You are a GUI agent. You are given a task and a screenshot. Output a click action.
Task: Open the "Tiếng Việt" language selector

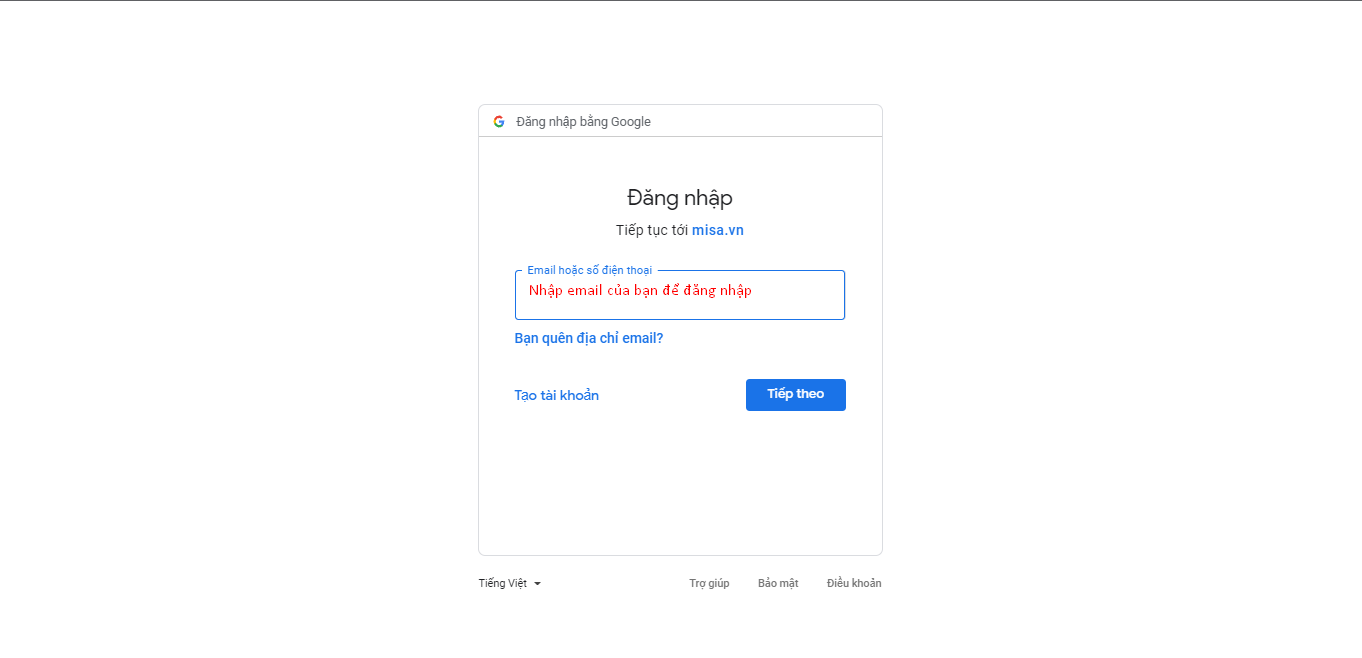click(503, 583)
